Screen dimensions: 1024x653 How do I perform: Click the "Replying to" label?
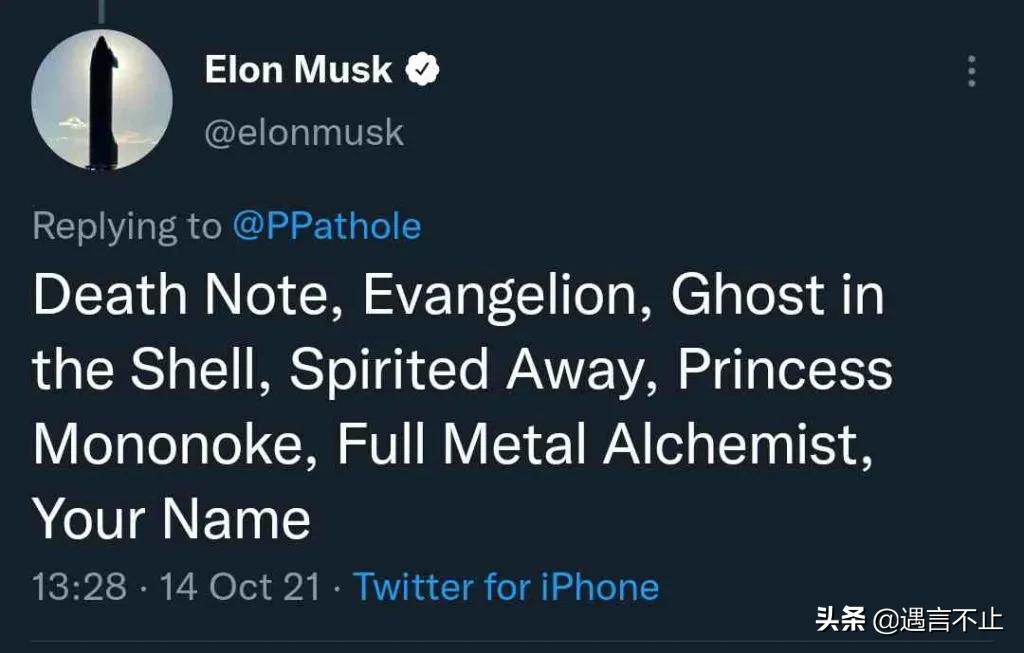tap(126, 226)
